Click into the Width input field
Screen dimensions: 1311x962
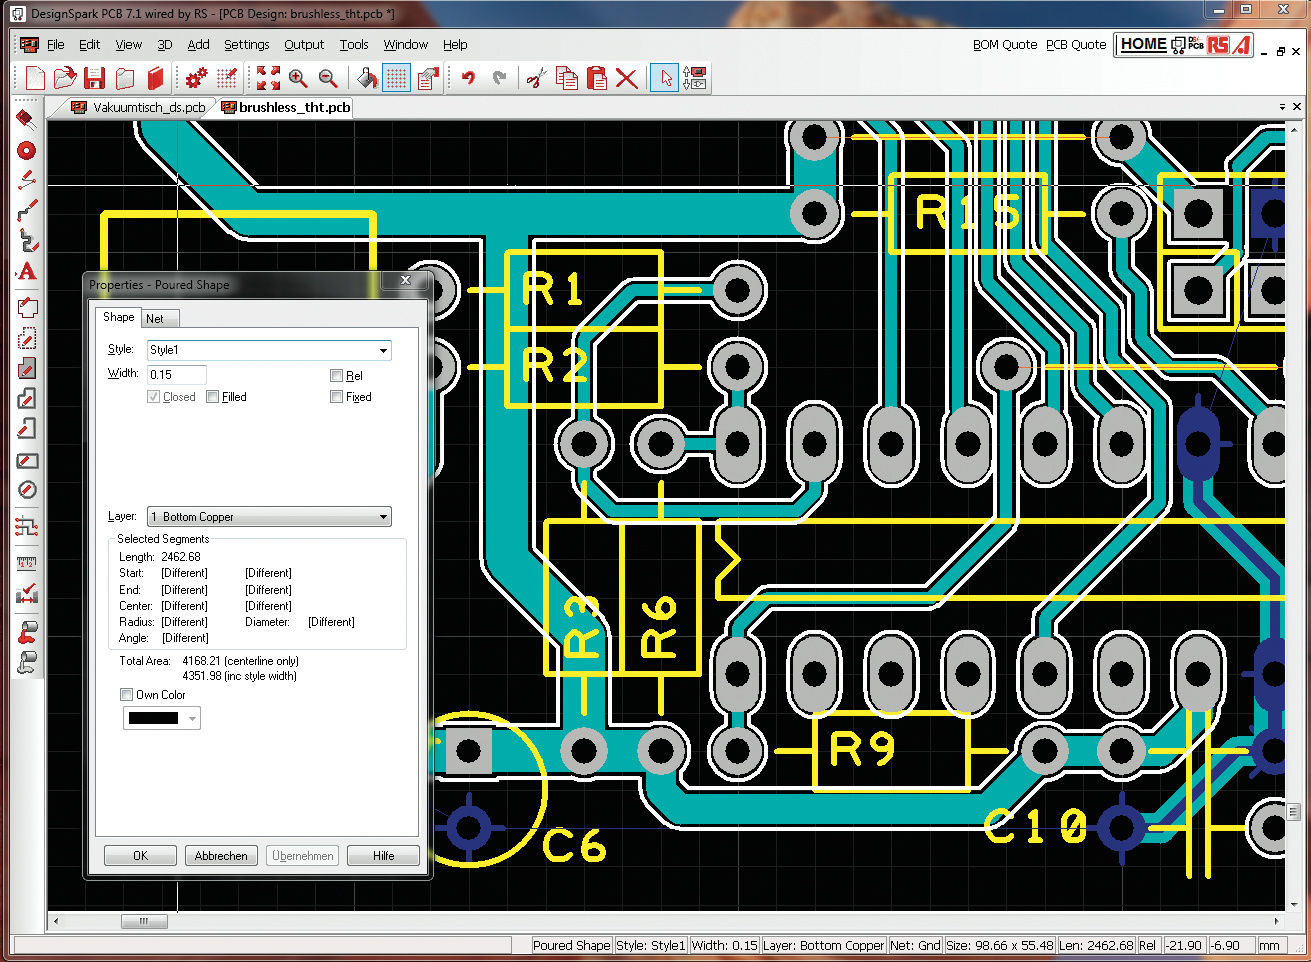177,375
